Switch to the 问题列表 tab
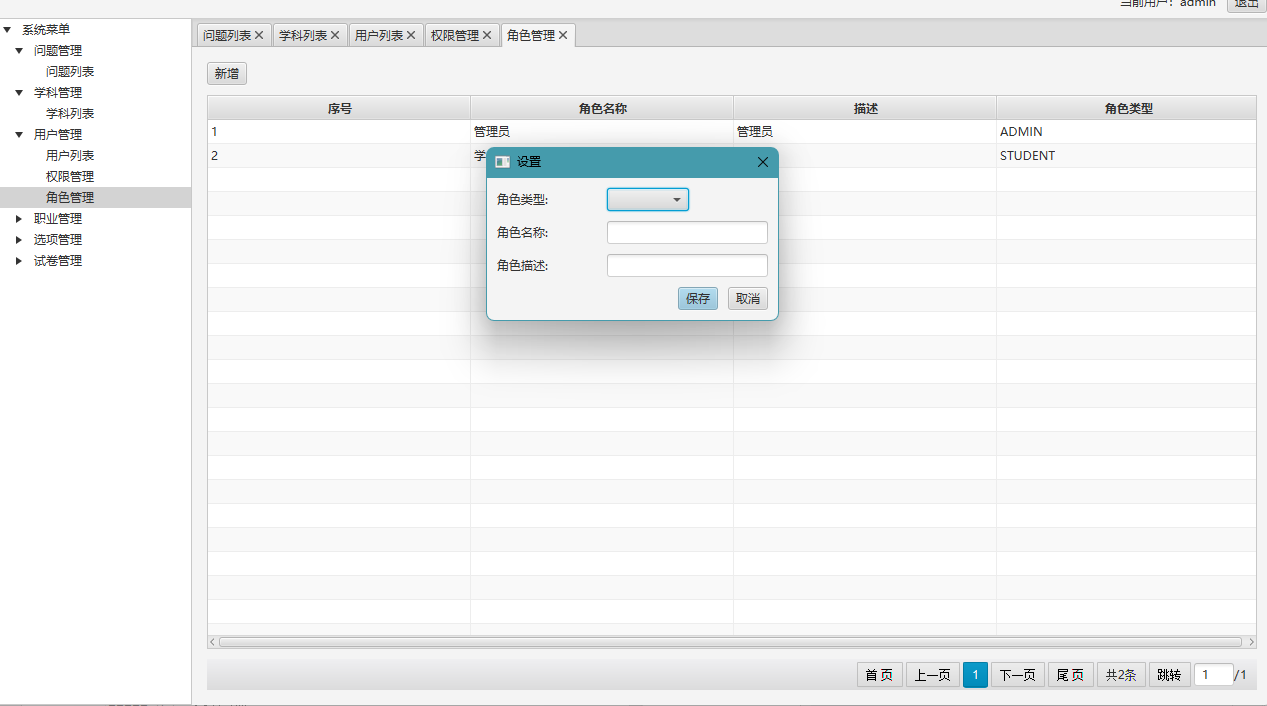The height and width of the screenshot is (706, 1267). [x=227, y=35]
